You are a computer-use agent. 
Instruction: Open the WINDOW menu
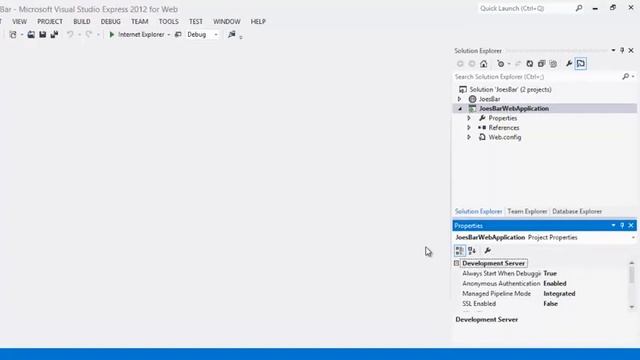click(227, 22)
